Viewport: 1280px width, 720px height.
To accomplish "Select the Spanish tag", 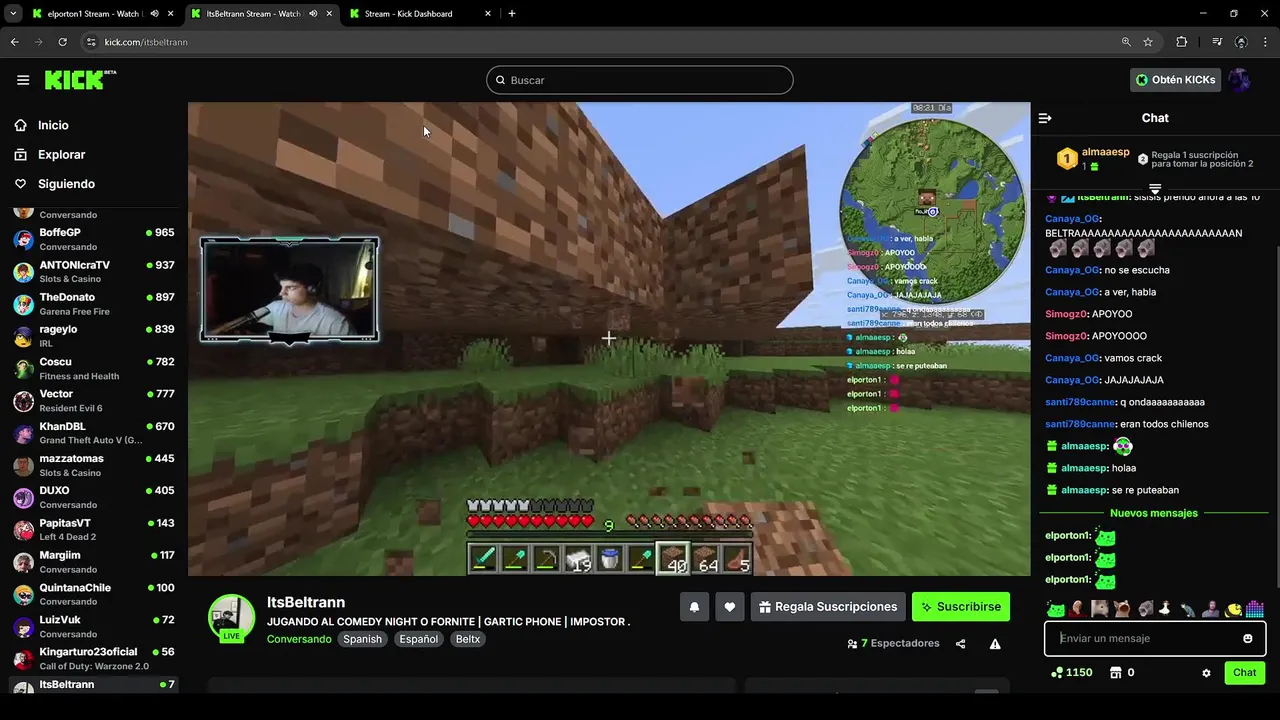I will click(x=363, y=639).
